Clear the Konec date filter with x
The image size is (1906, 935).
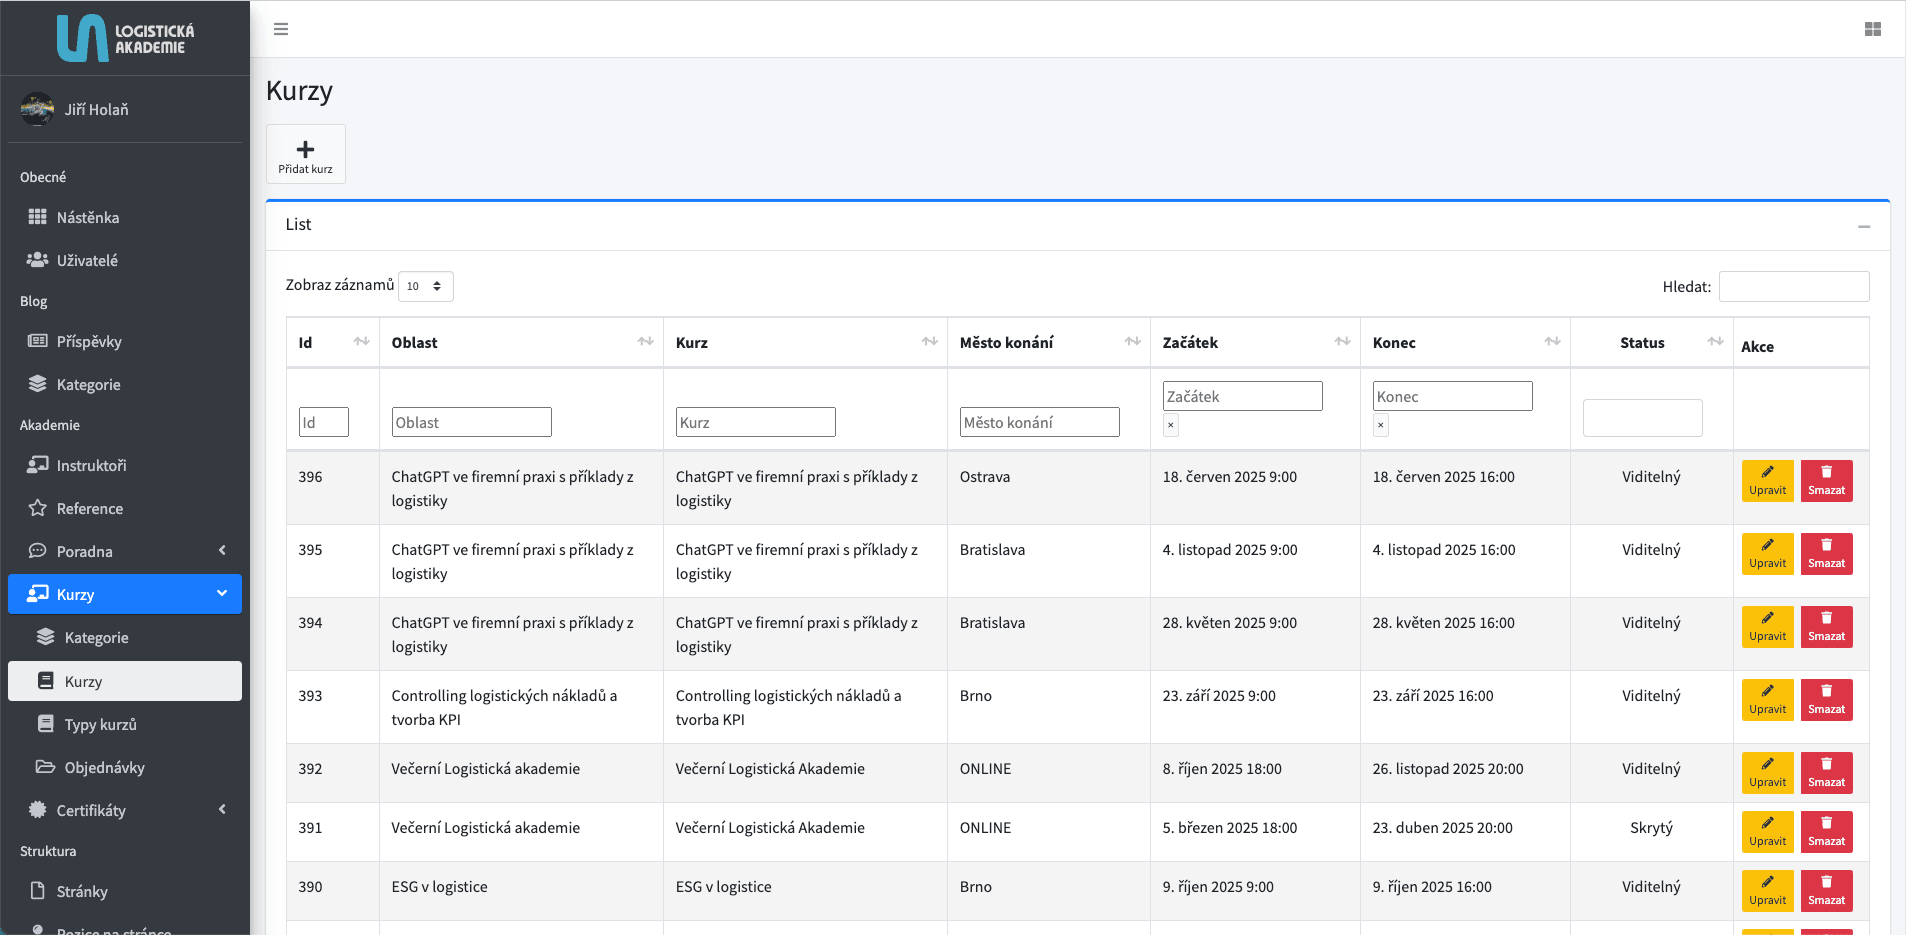1381,425
